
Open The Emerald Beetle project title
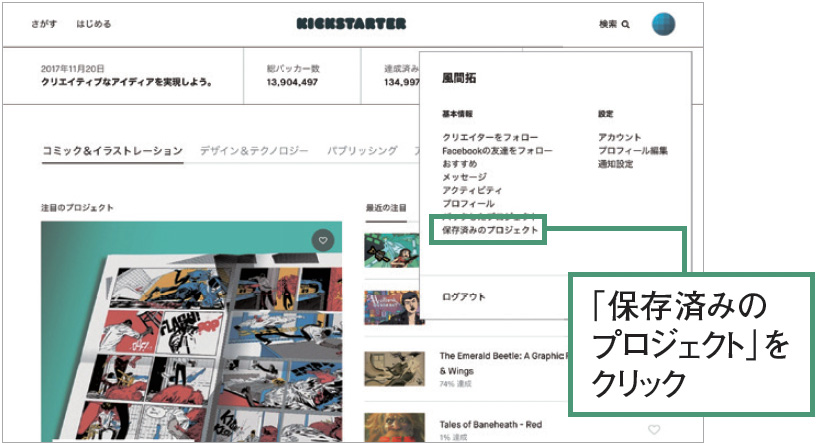click(504, 363)
